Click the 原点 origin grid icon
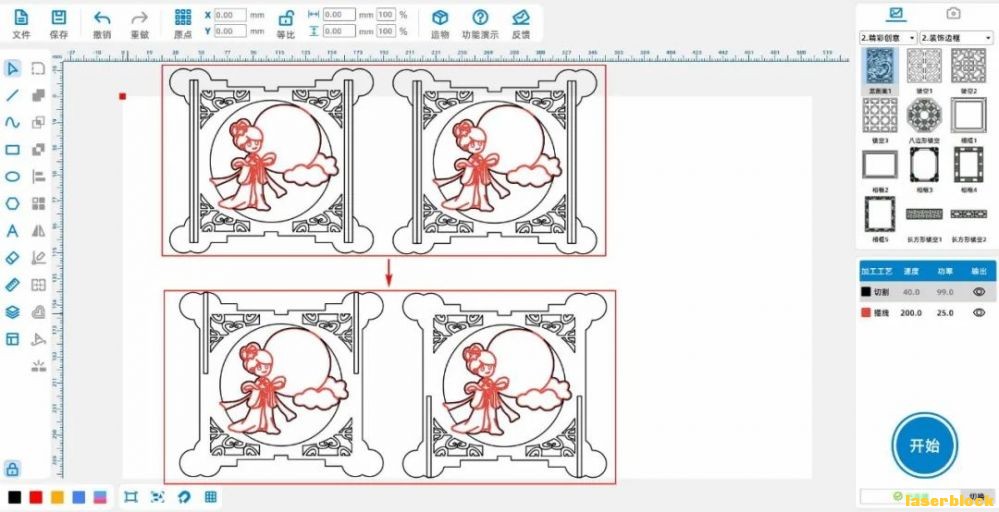 point(183,18)
